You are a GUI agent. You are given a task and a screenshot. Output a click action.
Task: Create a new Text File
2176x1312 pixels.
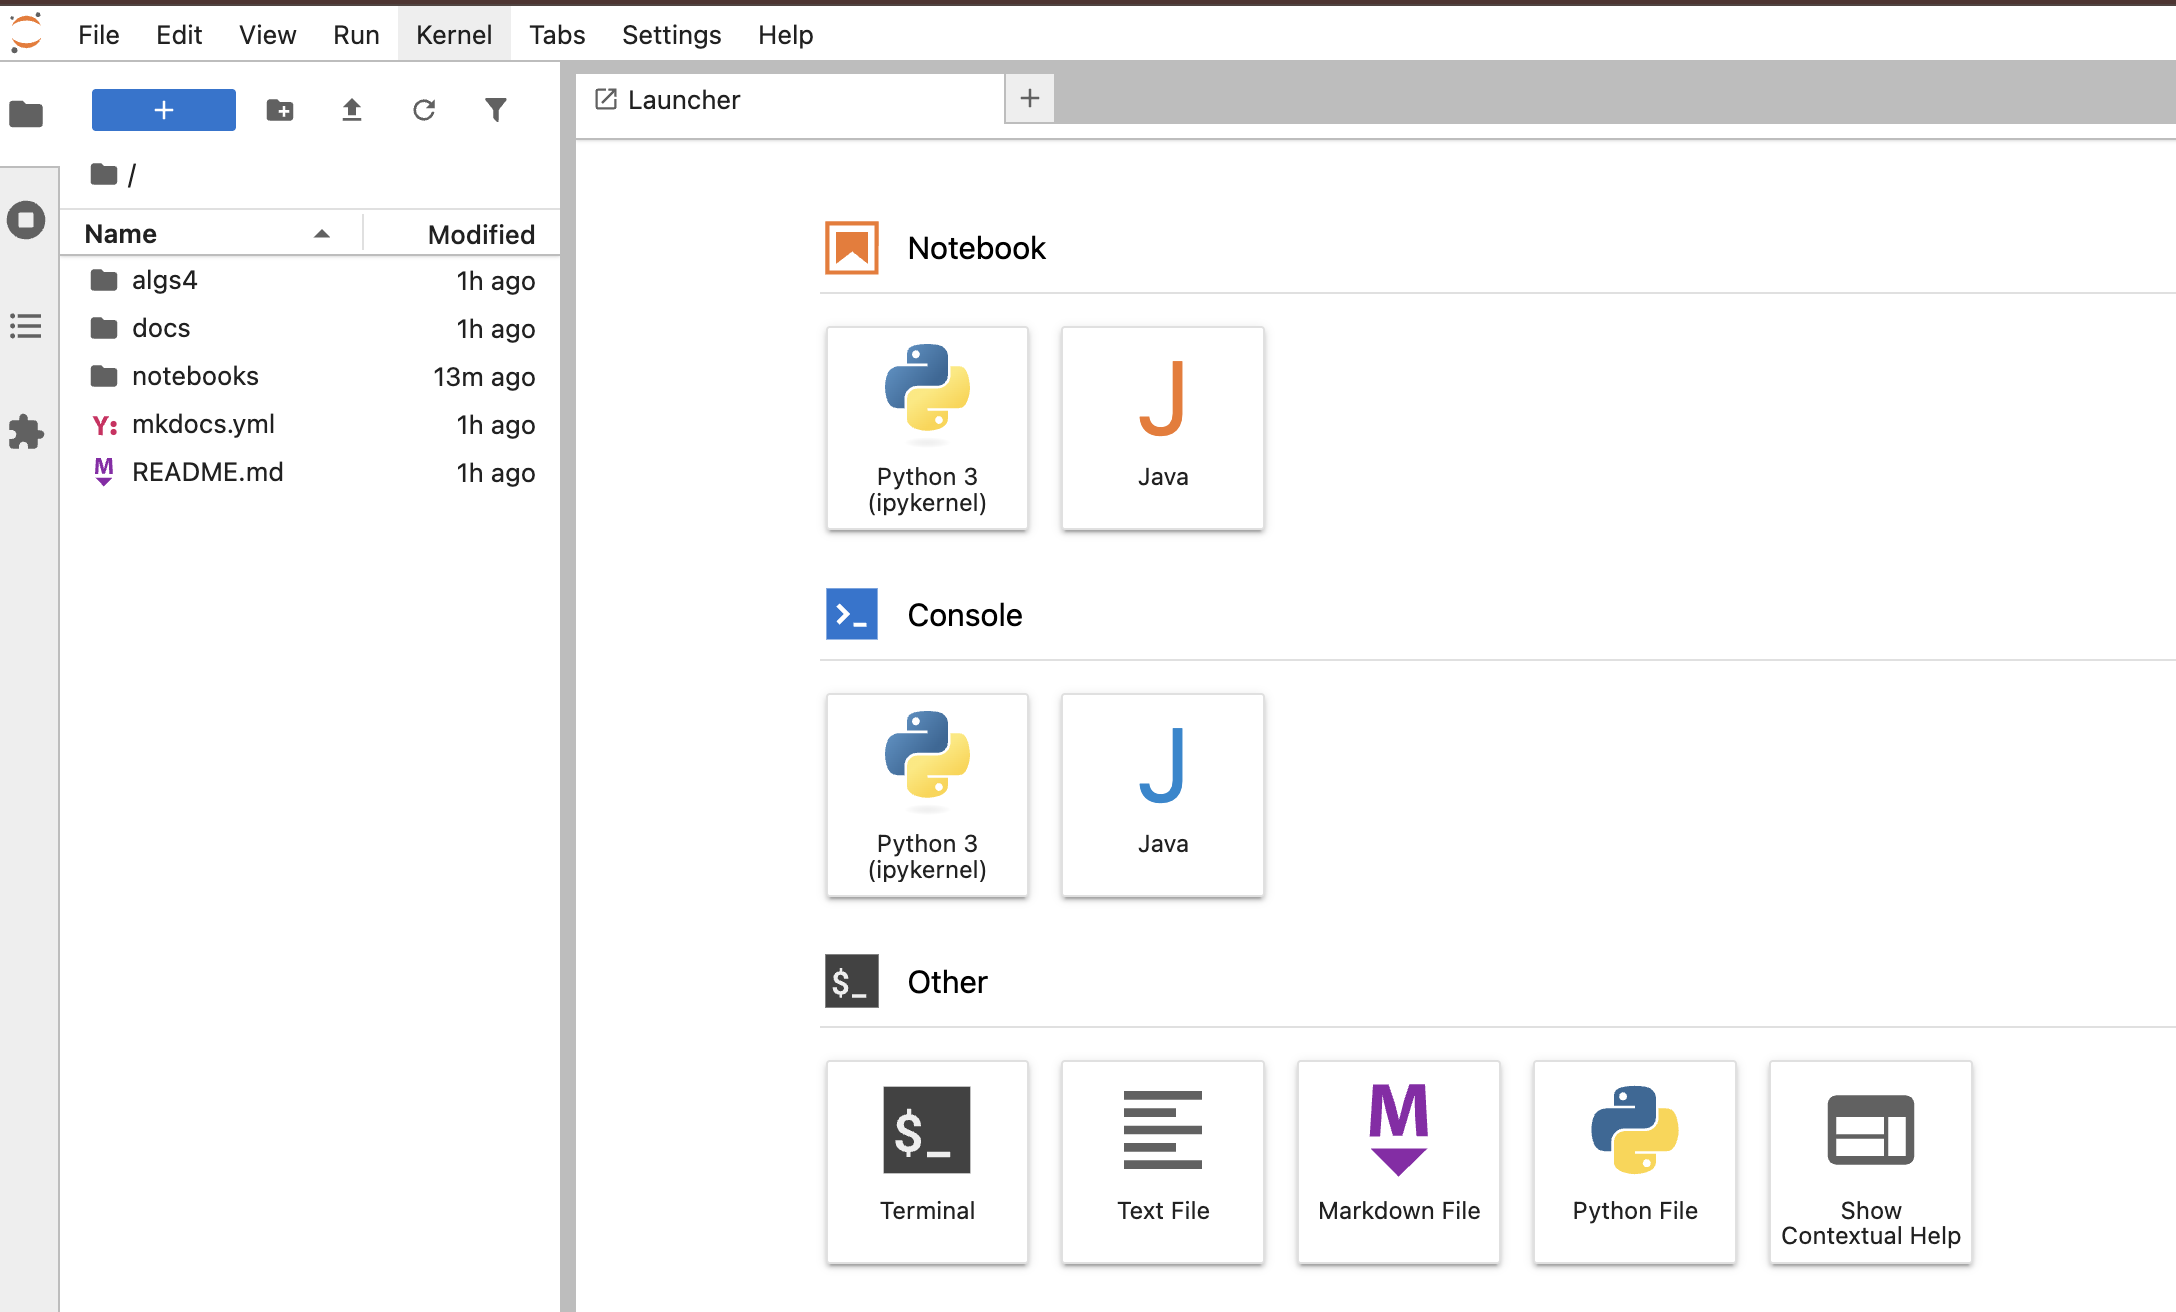[x=1163, y=1162]
